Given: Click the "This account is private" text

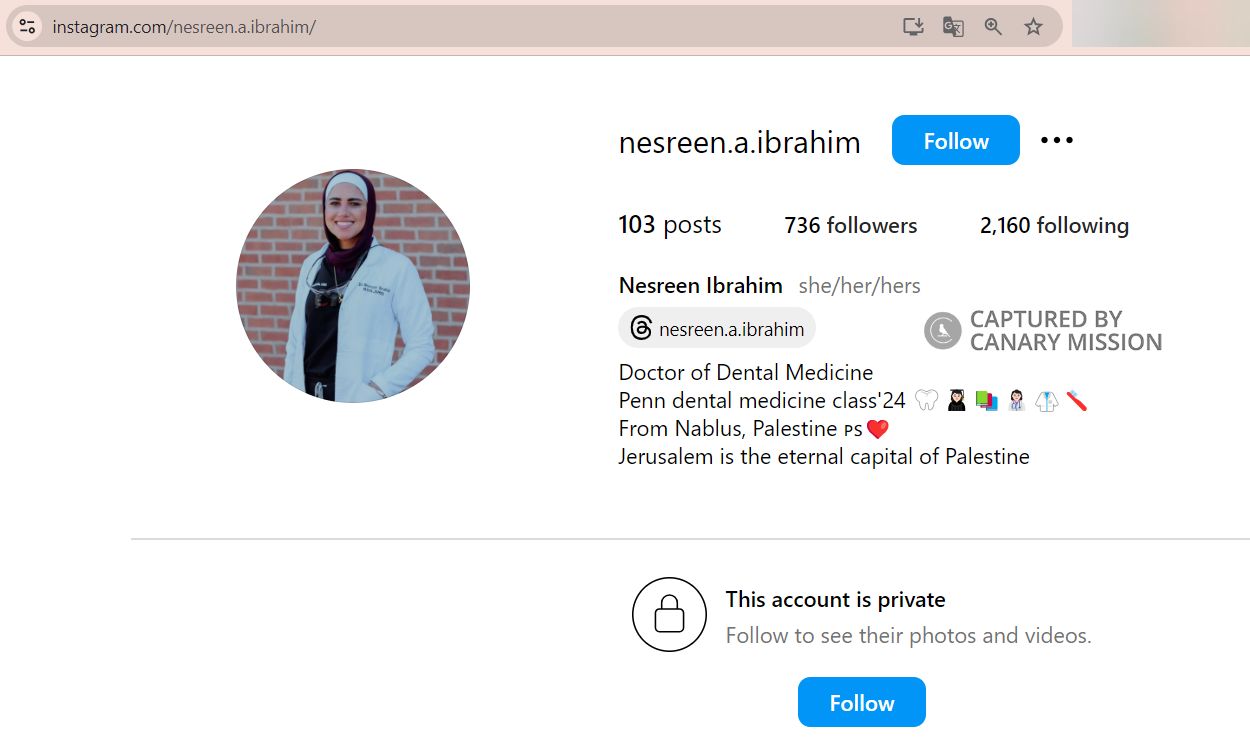Looking at the screenshot, I should click(x=835, y=600).
